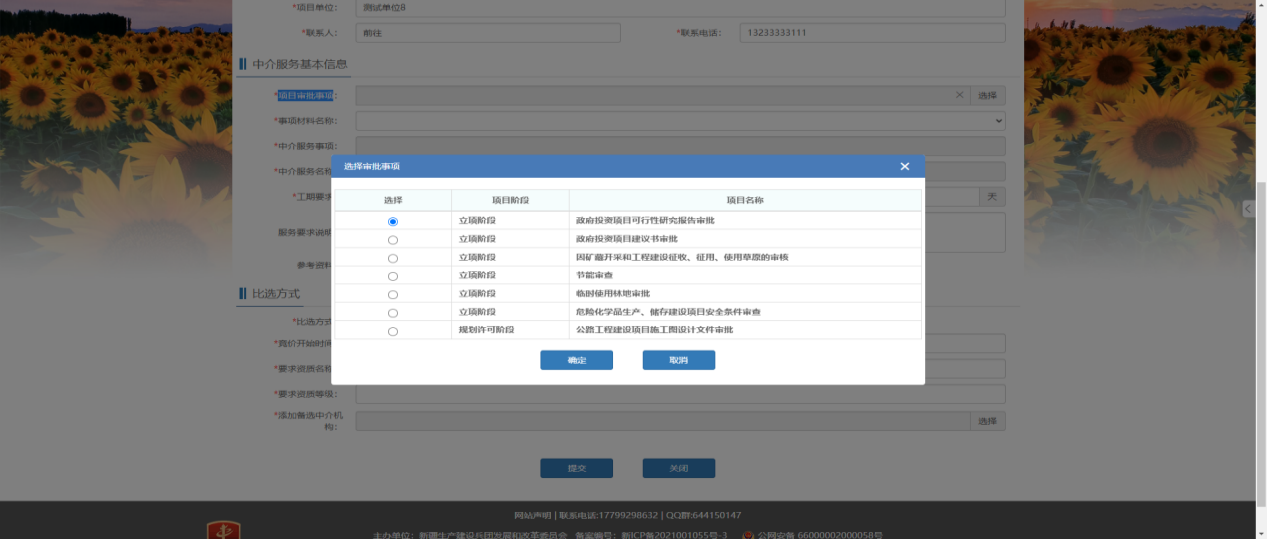Click the 项目名称 column header

coord(745,200)
